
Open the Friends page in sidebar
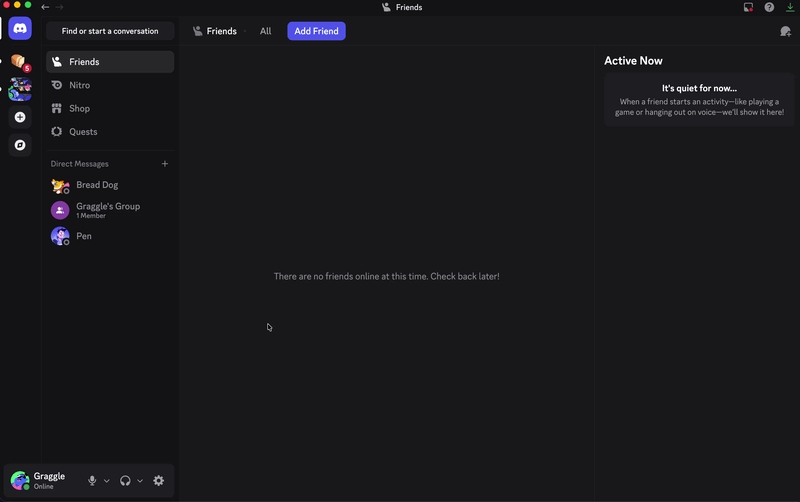110,62
